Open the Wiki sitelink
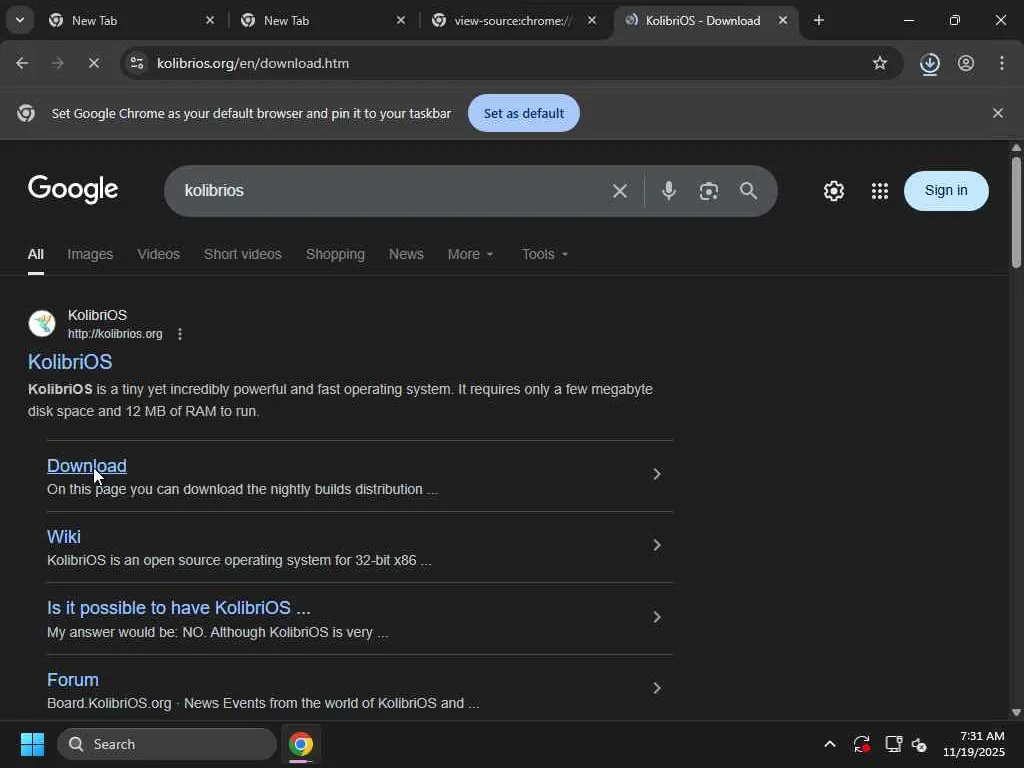 64,537
